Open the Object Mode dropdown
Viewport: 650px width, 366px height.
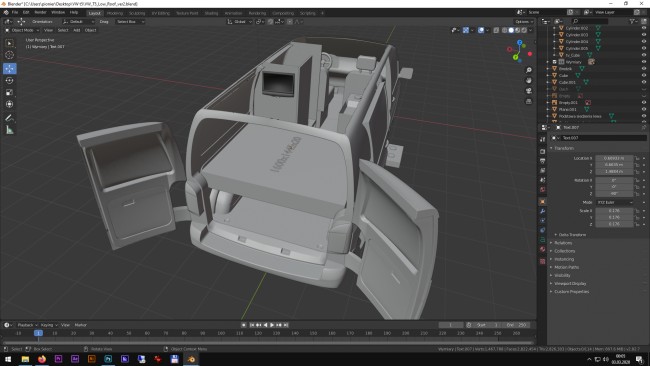coord(22,30)
